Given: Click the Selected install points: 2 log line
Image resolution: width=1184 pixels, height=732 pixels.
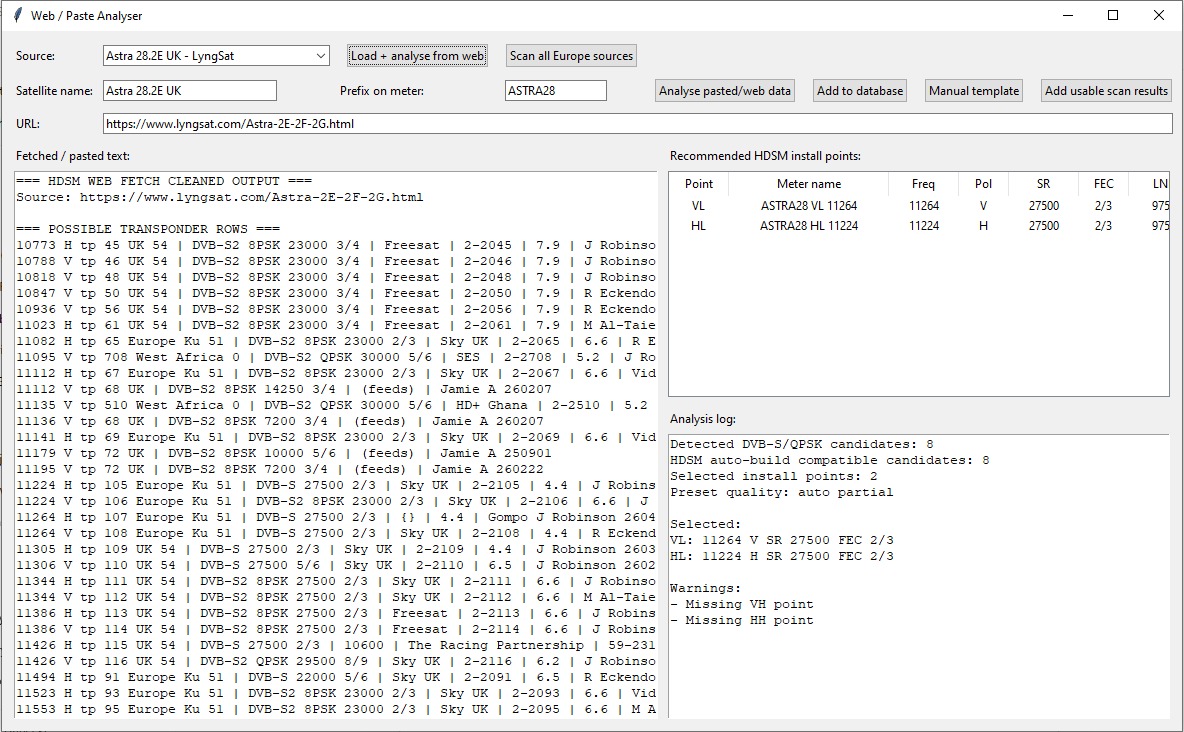Looking at the screenshot, I should click(x=774, y=477).
